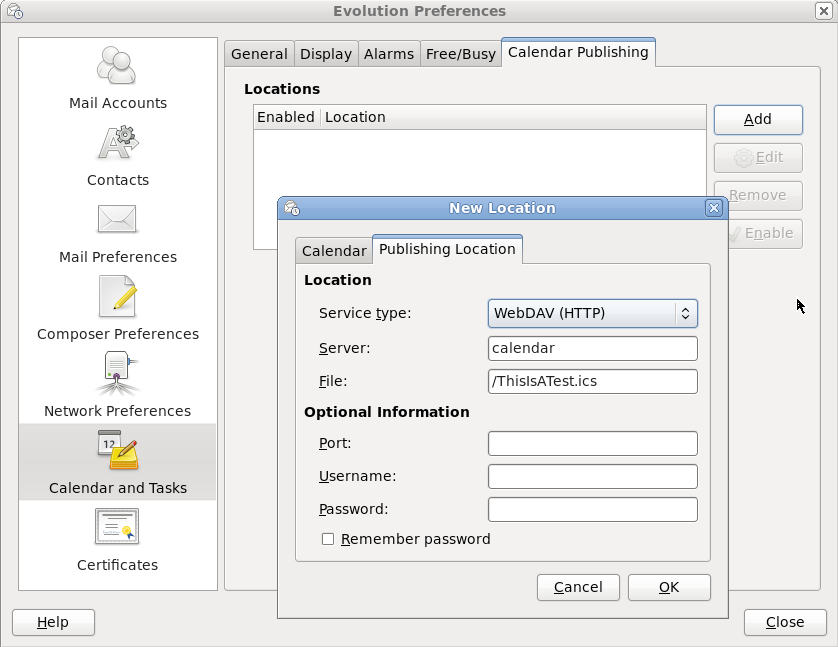
Task: Select Composer Preferences pencil icon
Action: pos(118,296)
